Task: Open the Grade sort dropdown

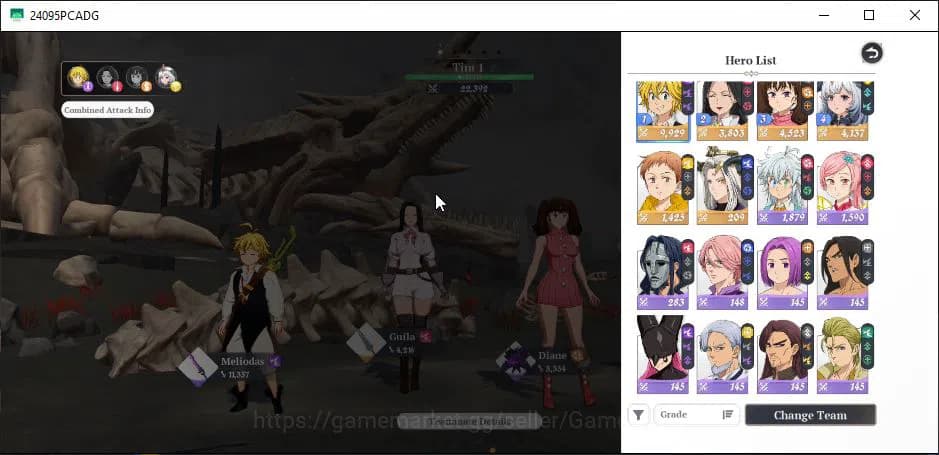Action: pos(696,415)
